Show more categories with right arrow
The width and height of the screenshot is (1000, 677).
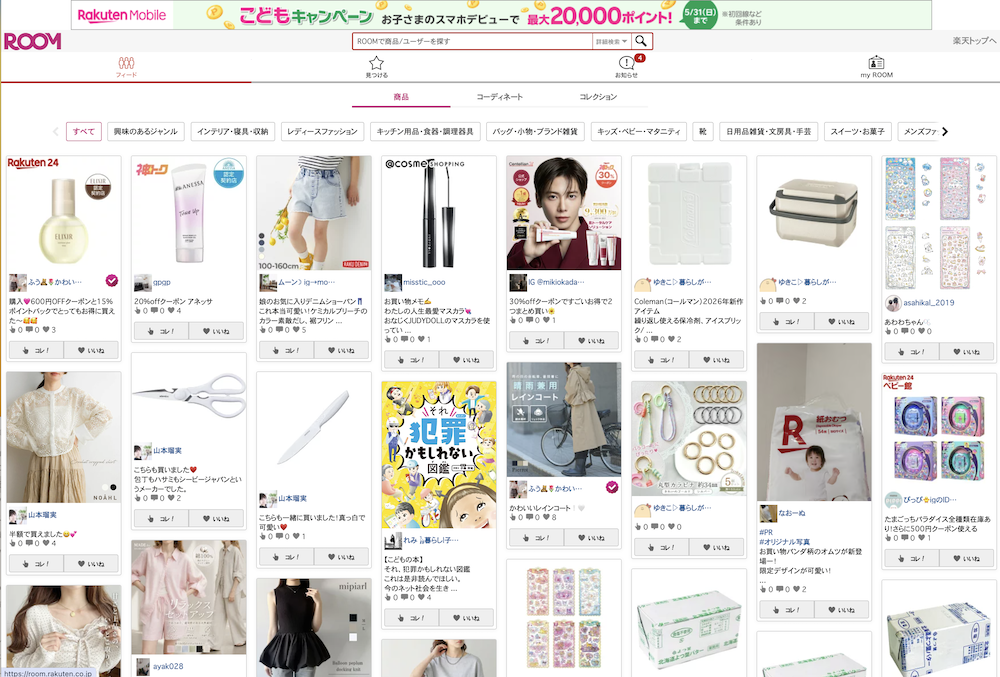tap(945, 131)
